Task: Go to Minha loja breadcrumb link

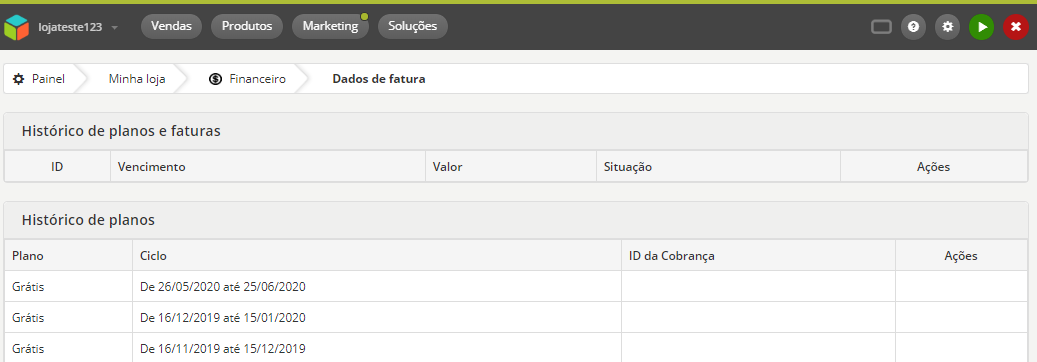Action: 137,79
